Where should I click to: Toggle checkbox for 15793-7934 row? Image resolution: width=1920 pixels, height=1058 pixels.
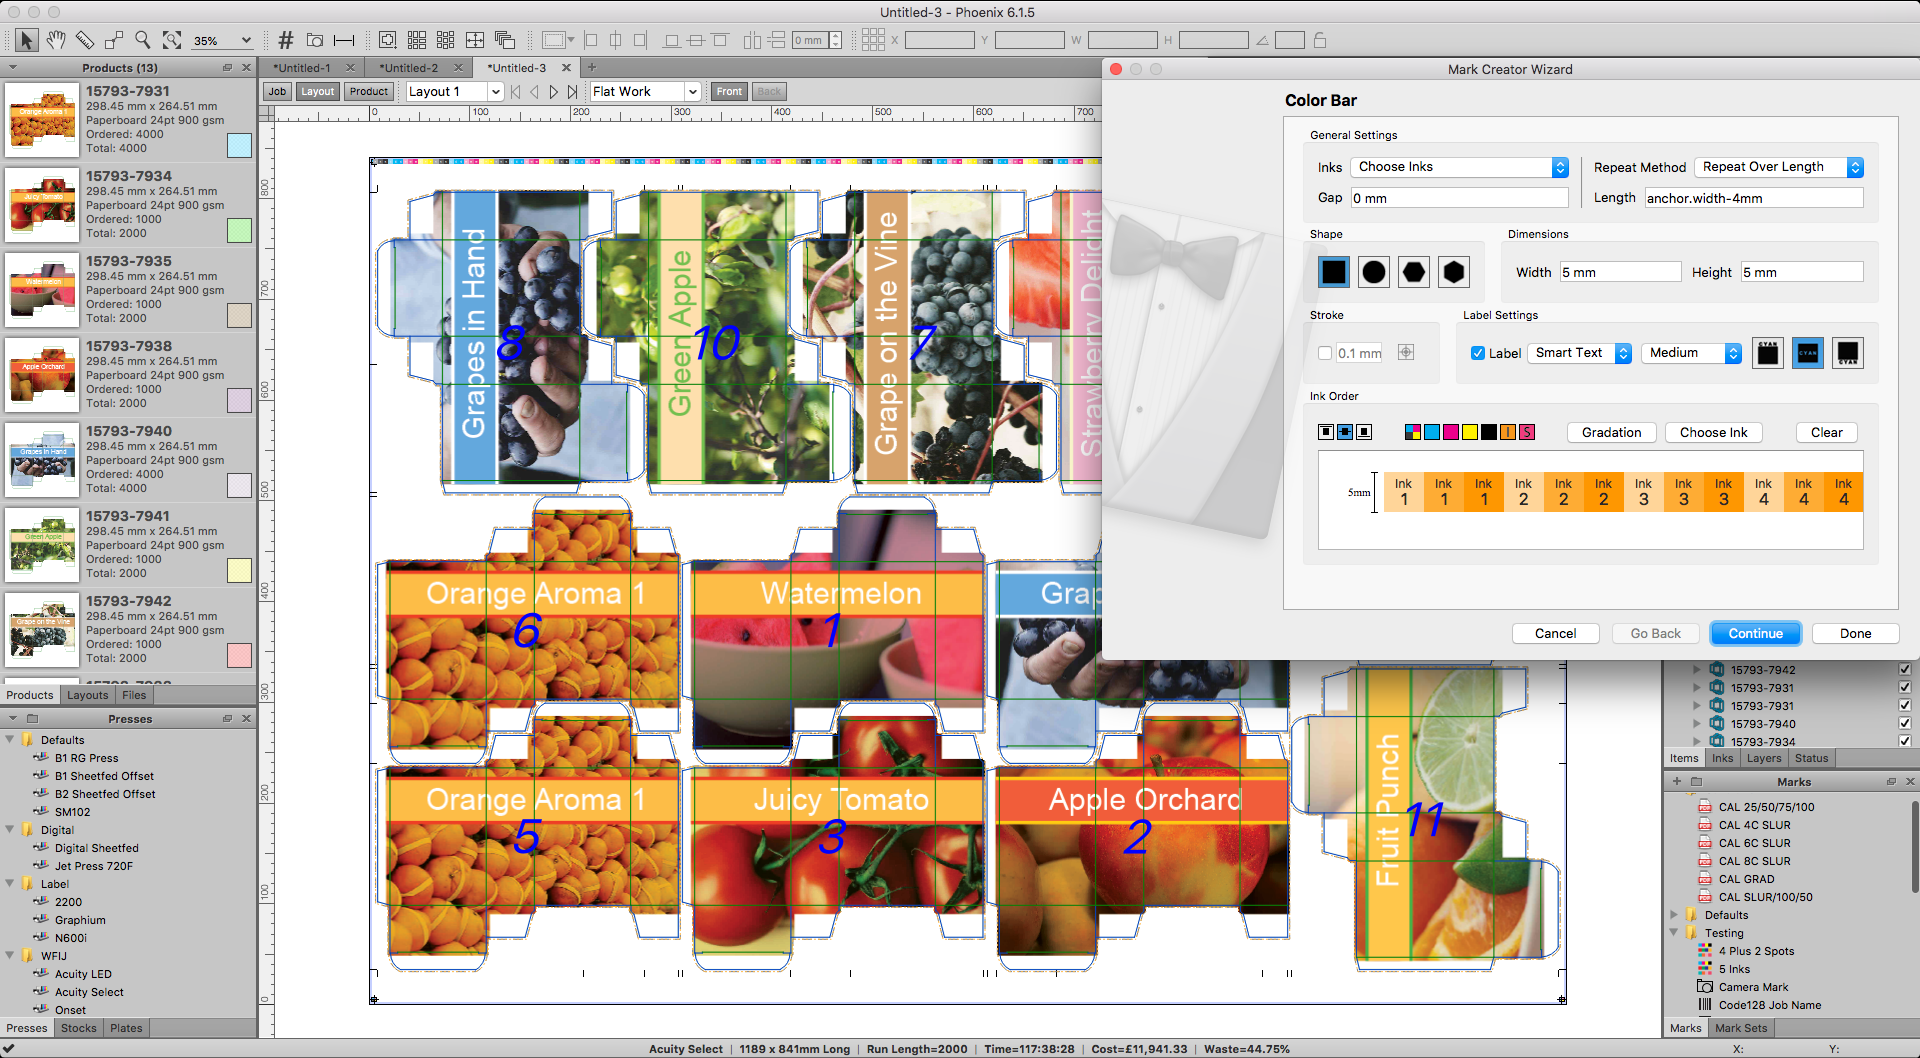(x=1904, y=741)
